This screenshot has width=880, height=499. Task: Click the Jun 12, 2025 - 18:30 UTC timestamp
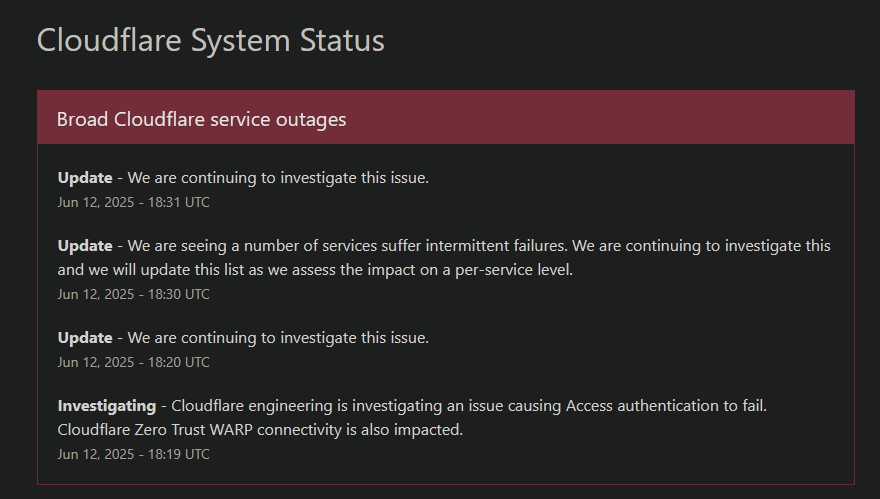coord(134,295)
